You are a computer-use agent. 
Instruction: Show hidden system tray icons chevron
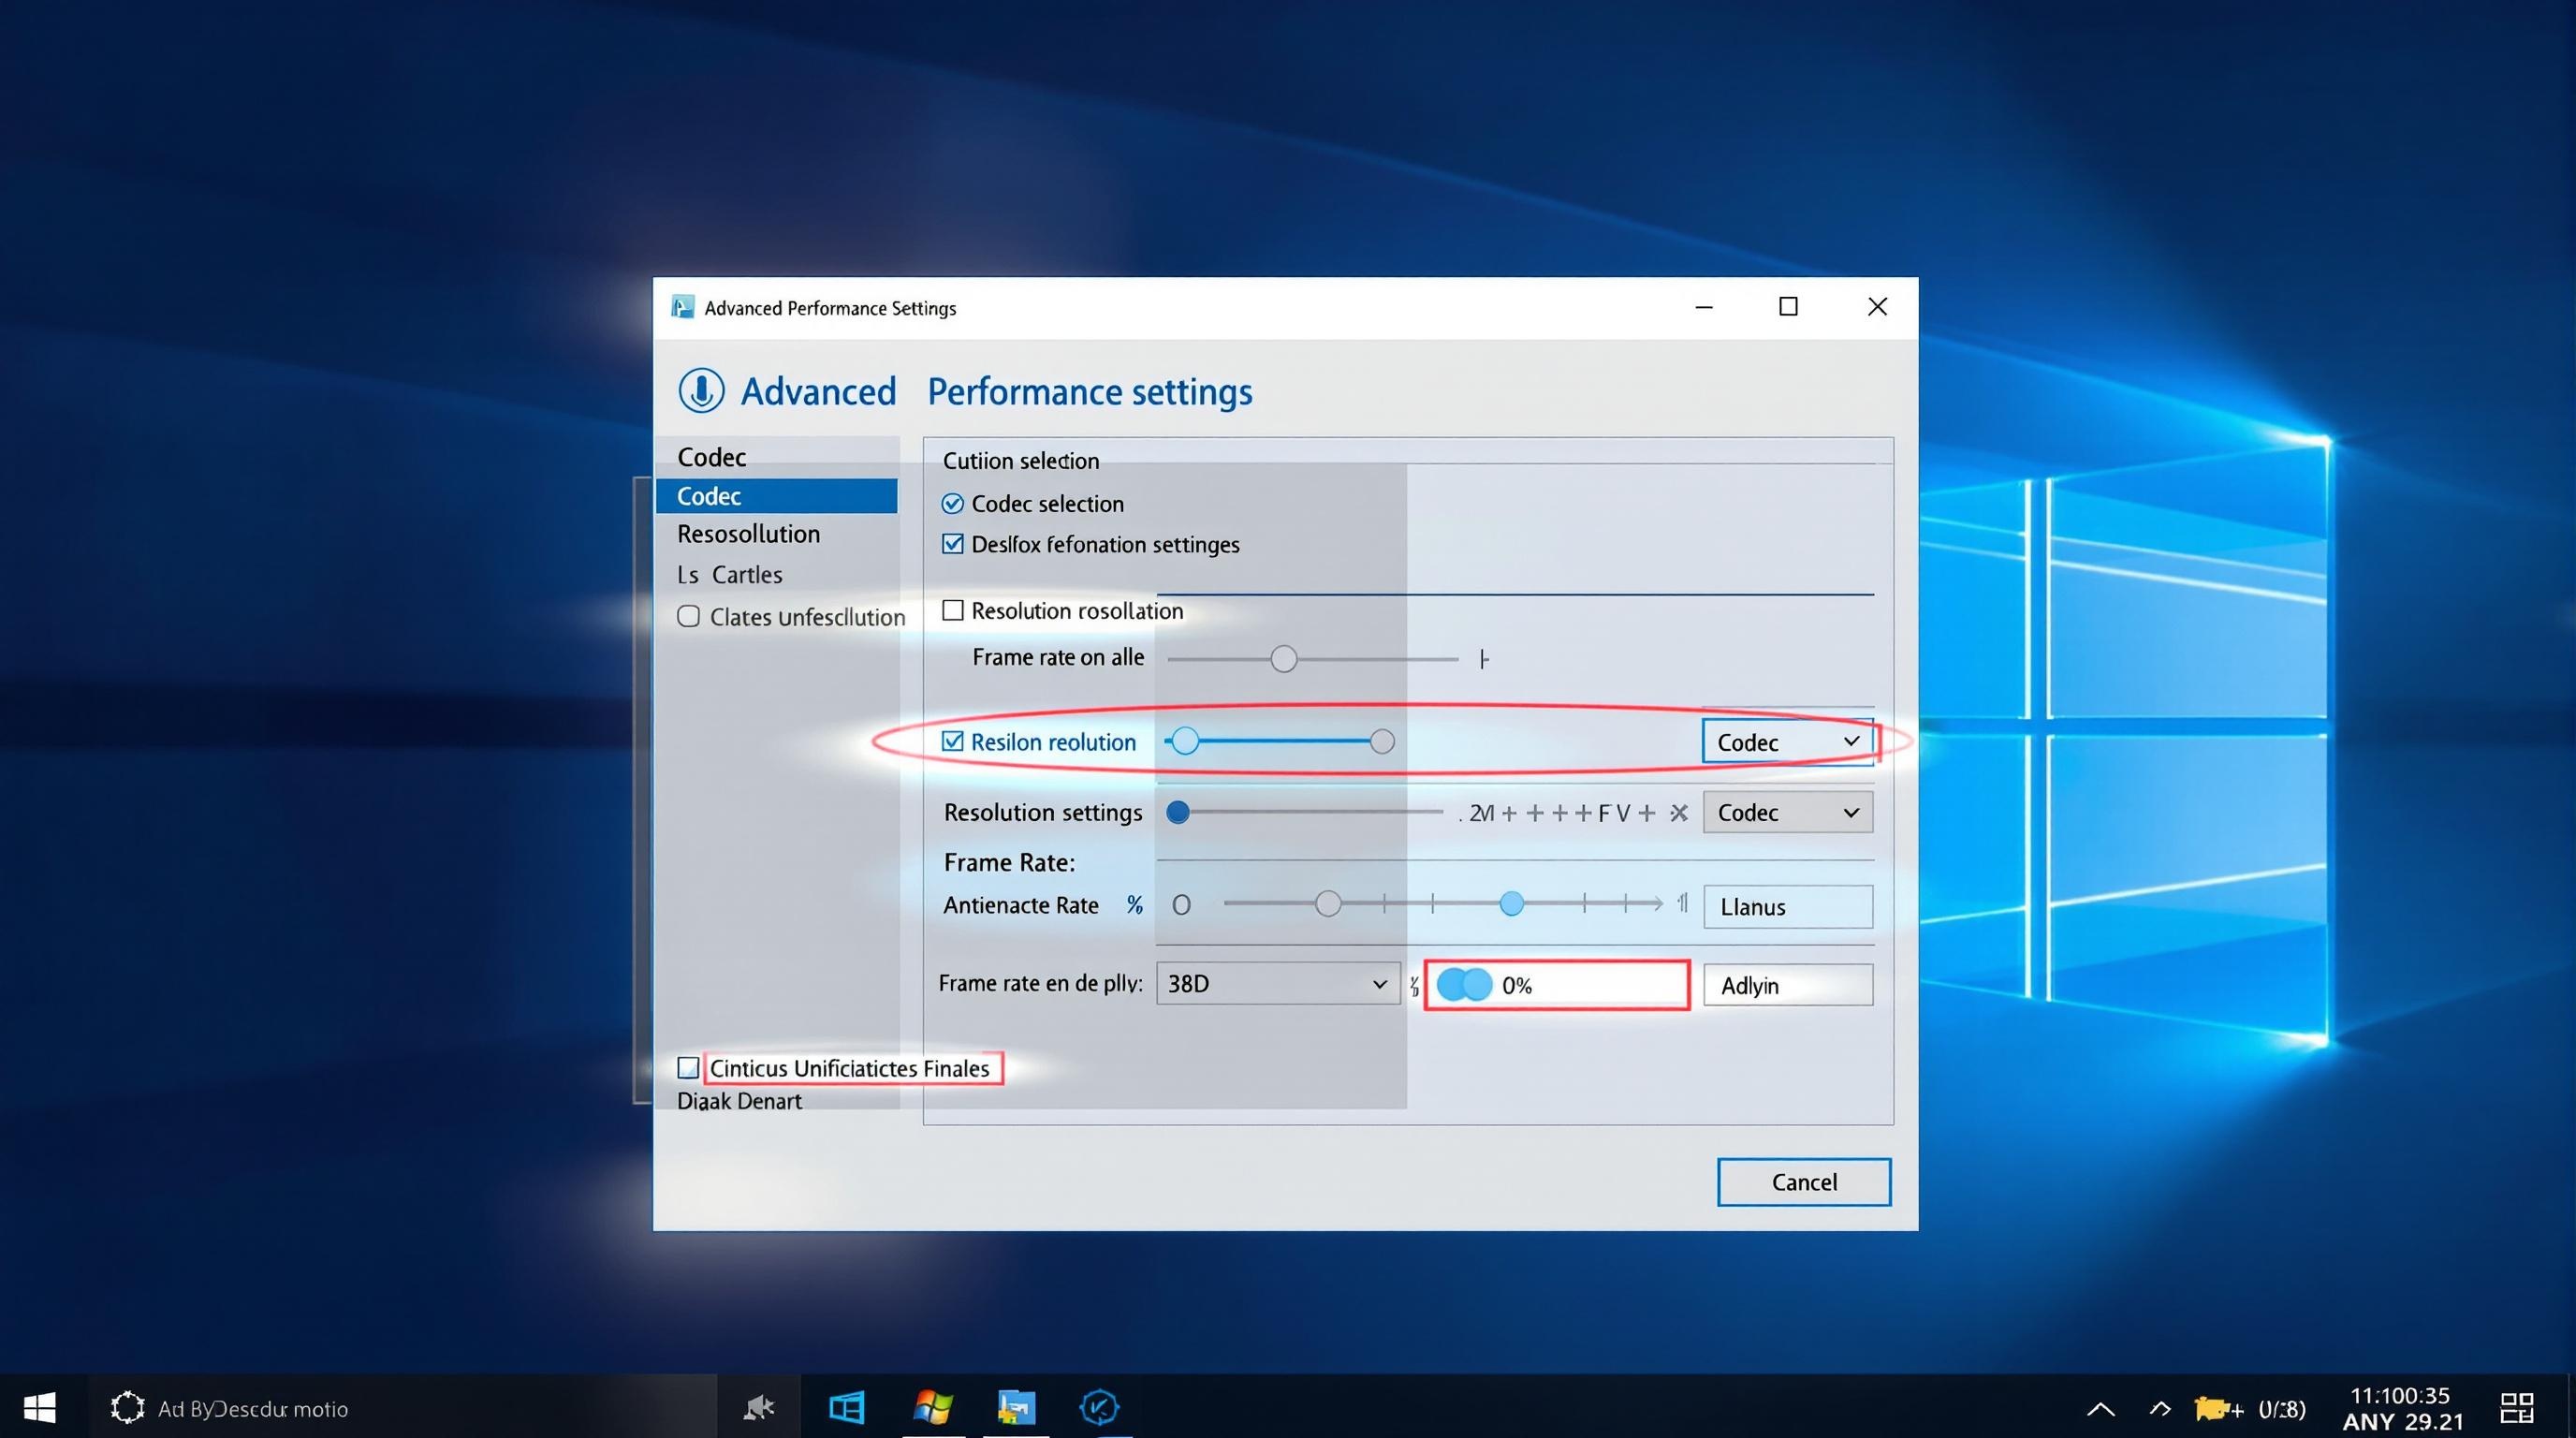pos(2101,1410)
